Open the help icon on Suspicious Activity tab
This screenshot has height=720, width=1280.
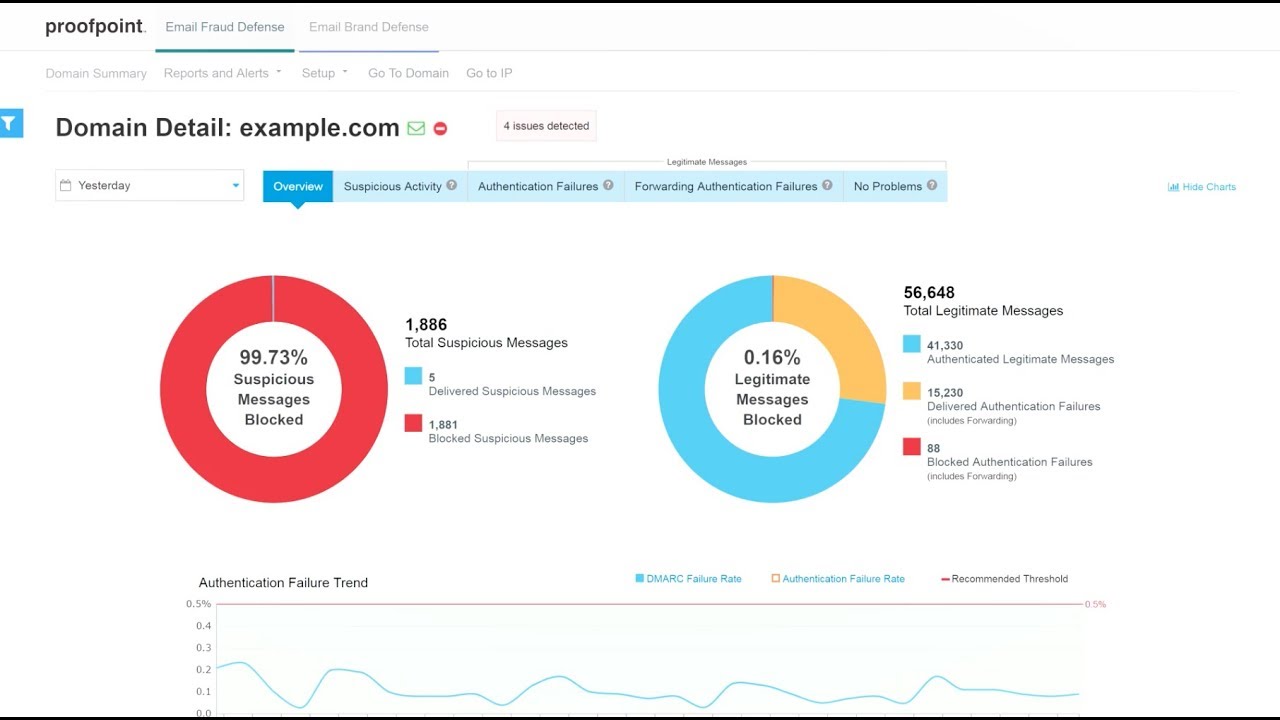pos(451,186)
